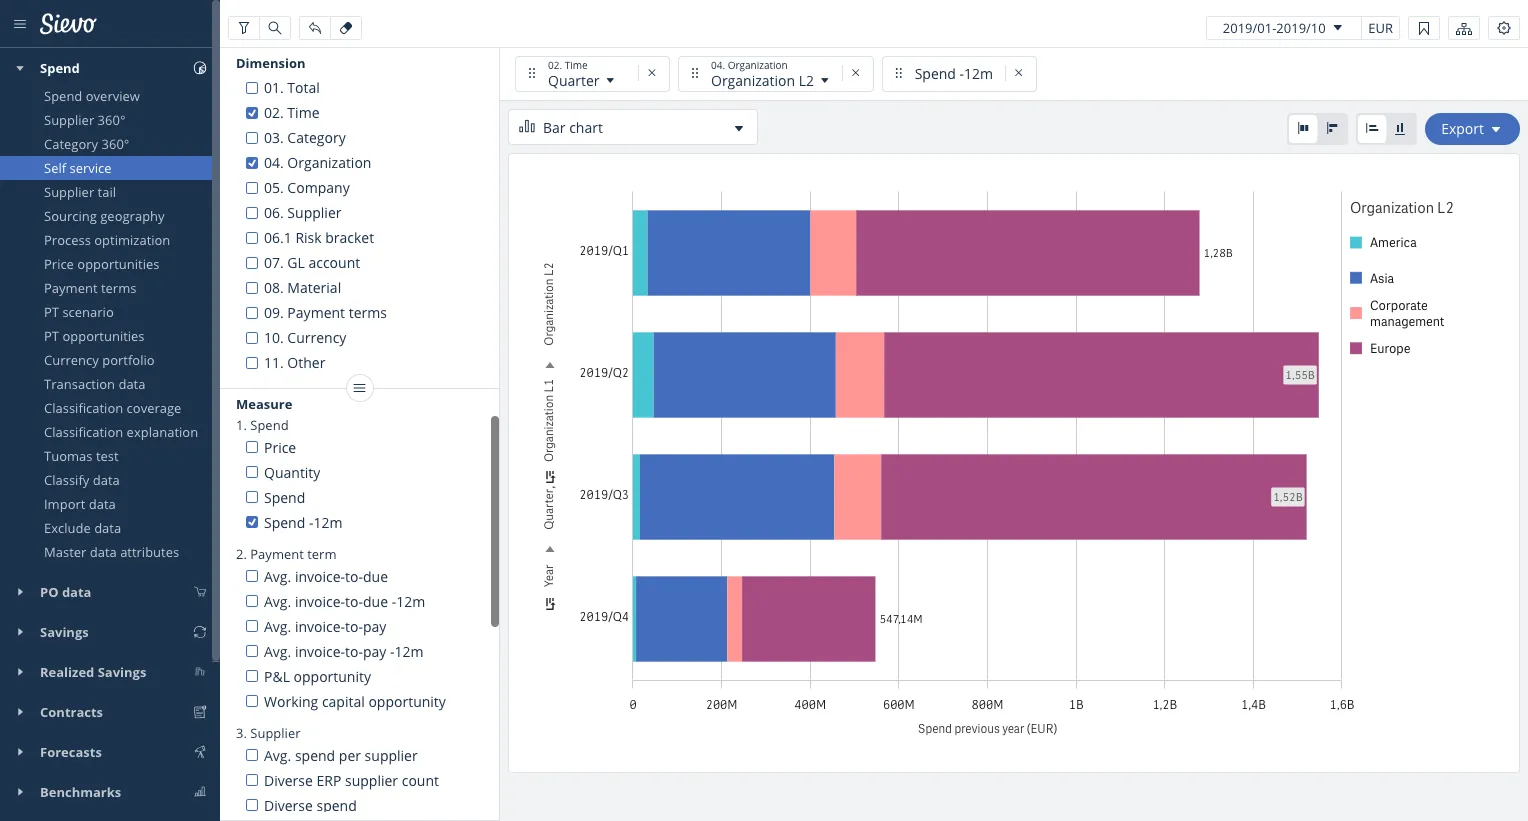
Task: Click the Export button
Action: 1471,129
